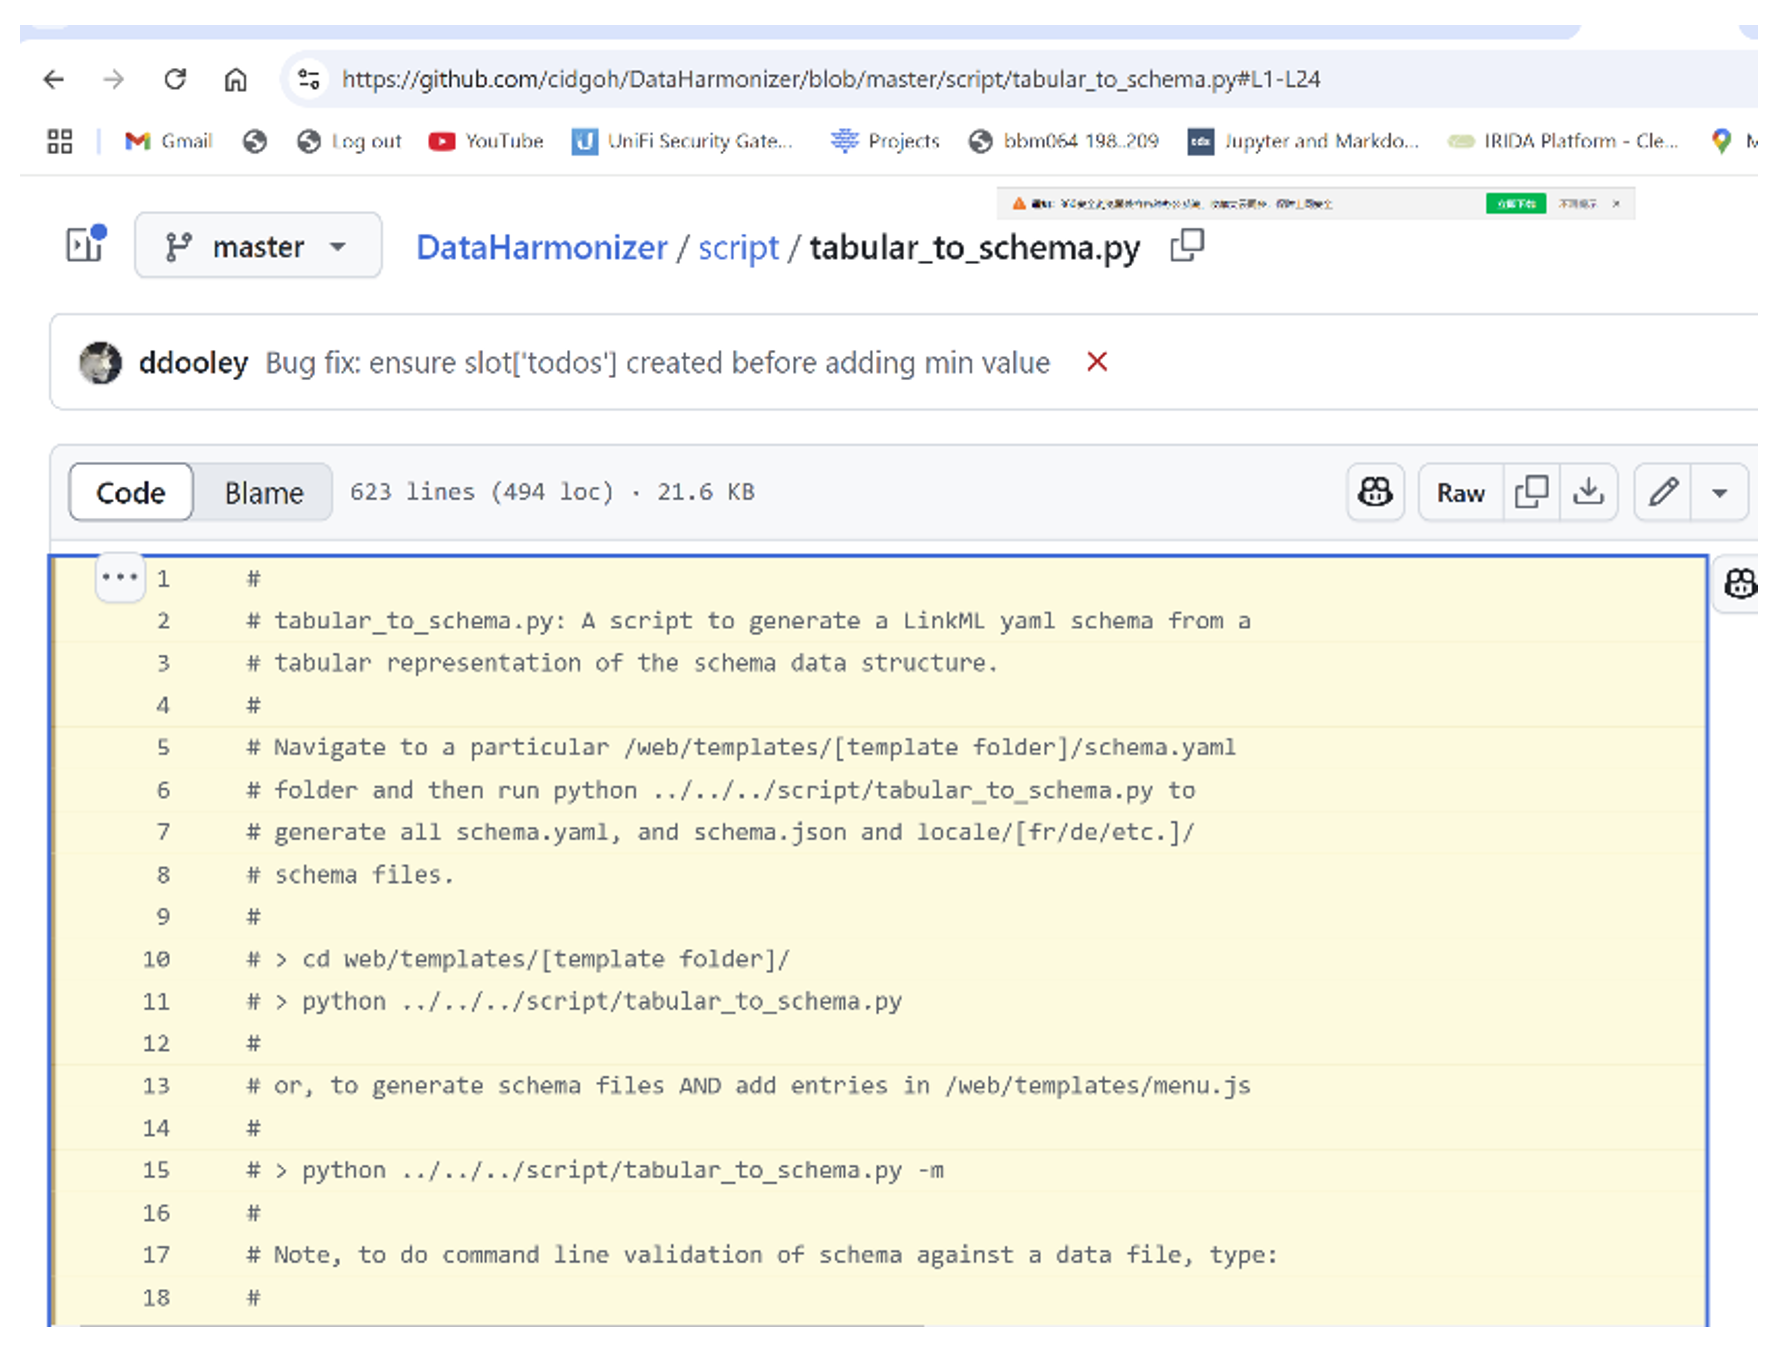Navigate to DataHarmonizer repository root
The height and width of the screenshot is (1357, 1782).
[x=541, y=247]
